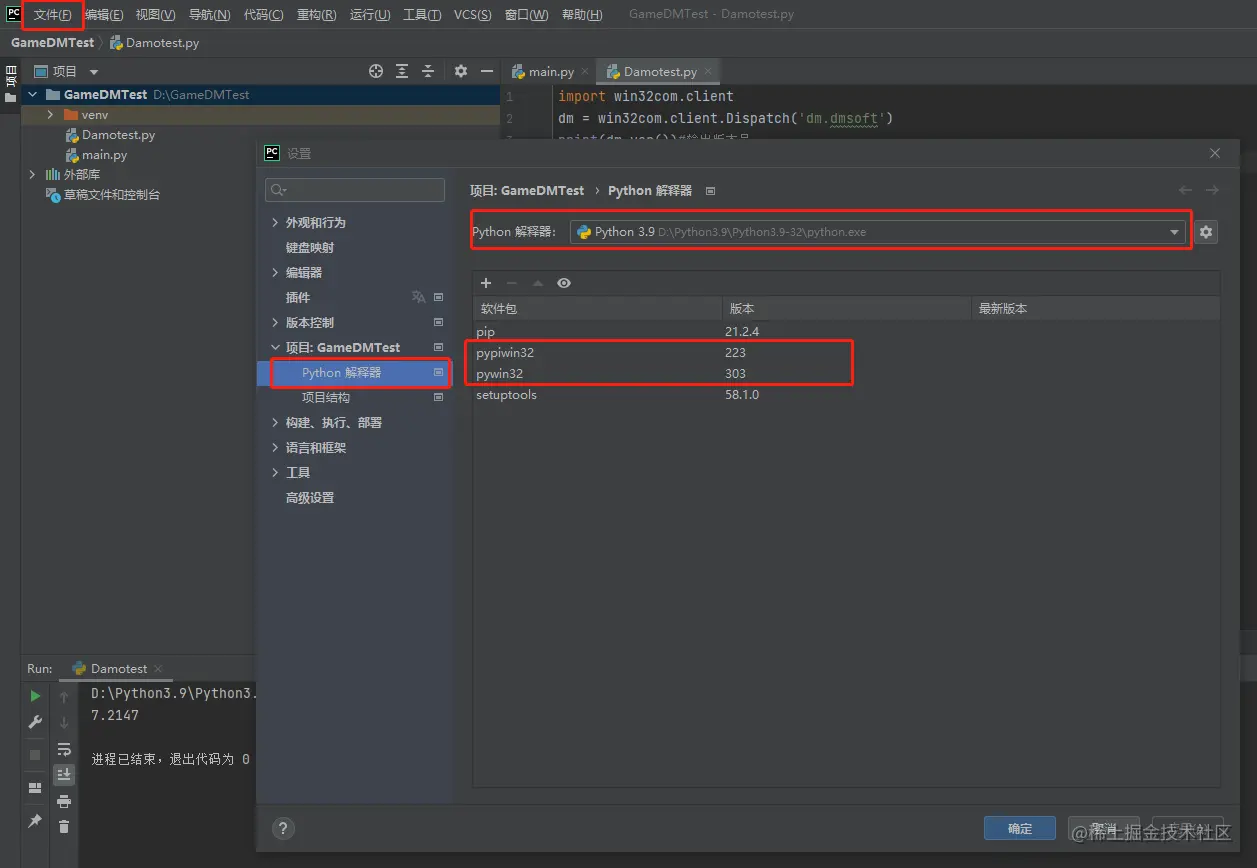This screenshot has height=868, width=1257.
Task: Open the 项目 view dropdown arrow
Action: point(94,72)
